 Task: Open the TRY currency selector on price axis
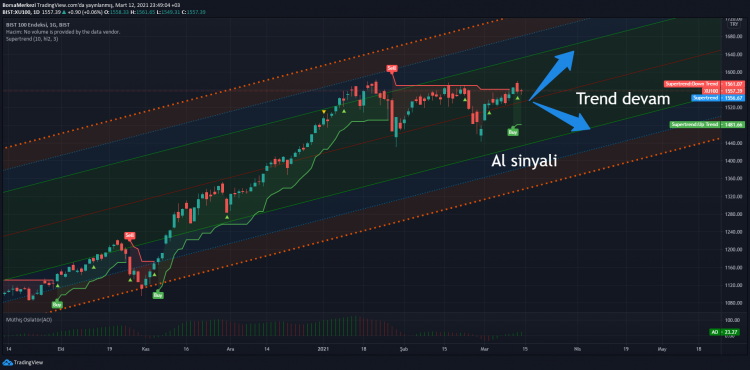coord(733,24)
